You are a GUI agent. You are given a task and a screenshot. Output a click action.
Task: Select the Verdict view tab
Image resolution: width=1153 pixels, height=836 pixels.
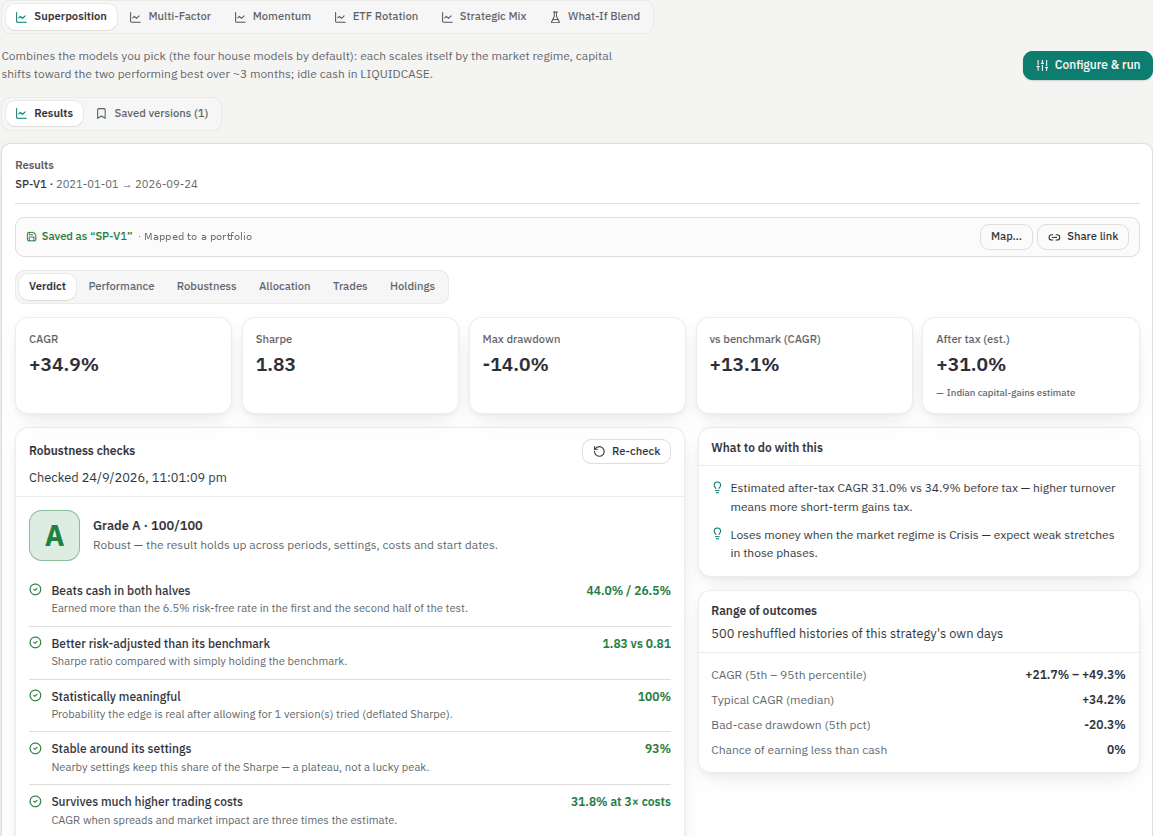point(47,287)
